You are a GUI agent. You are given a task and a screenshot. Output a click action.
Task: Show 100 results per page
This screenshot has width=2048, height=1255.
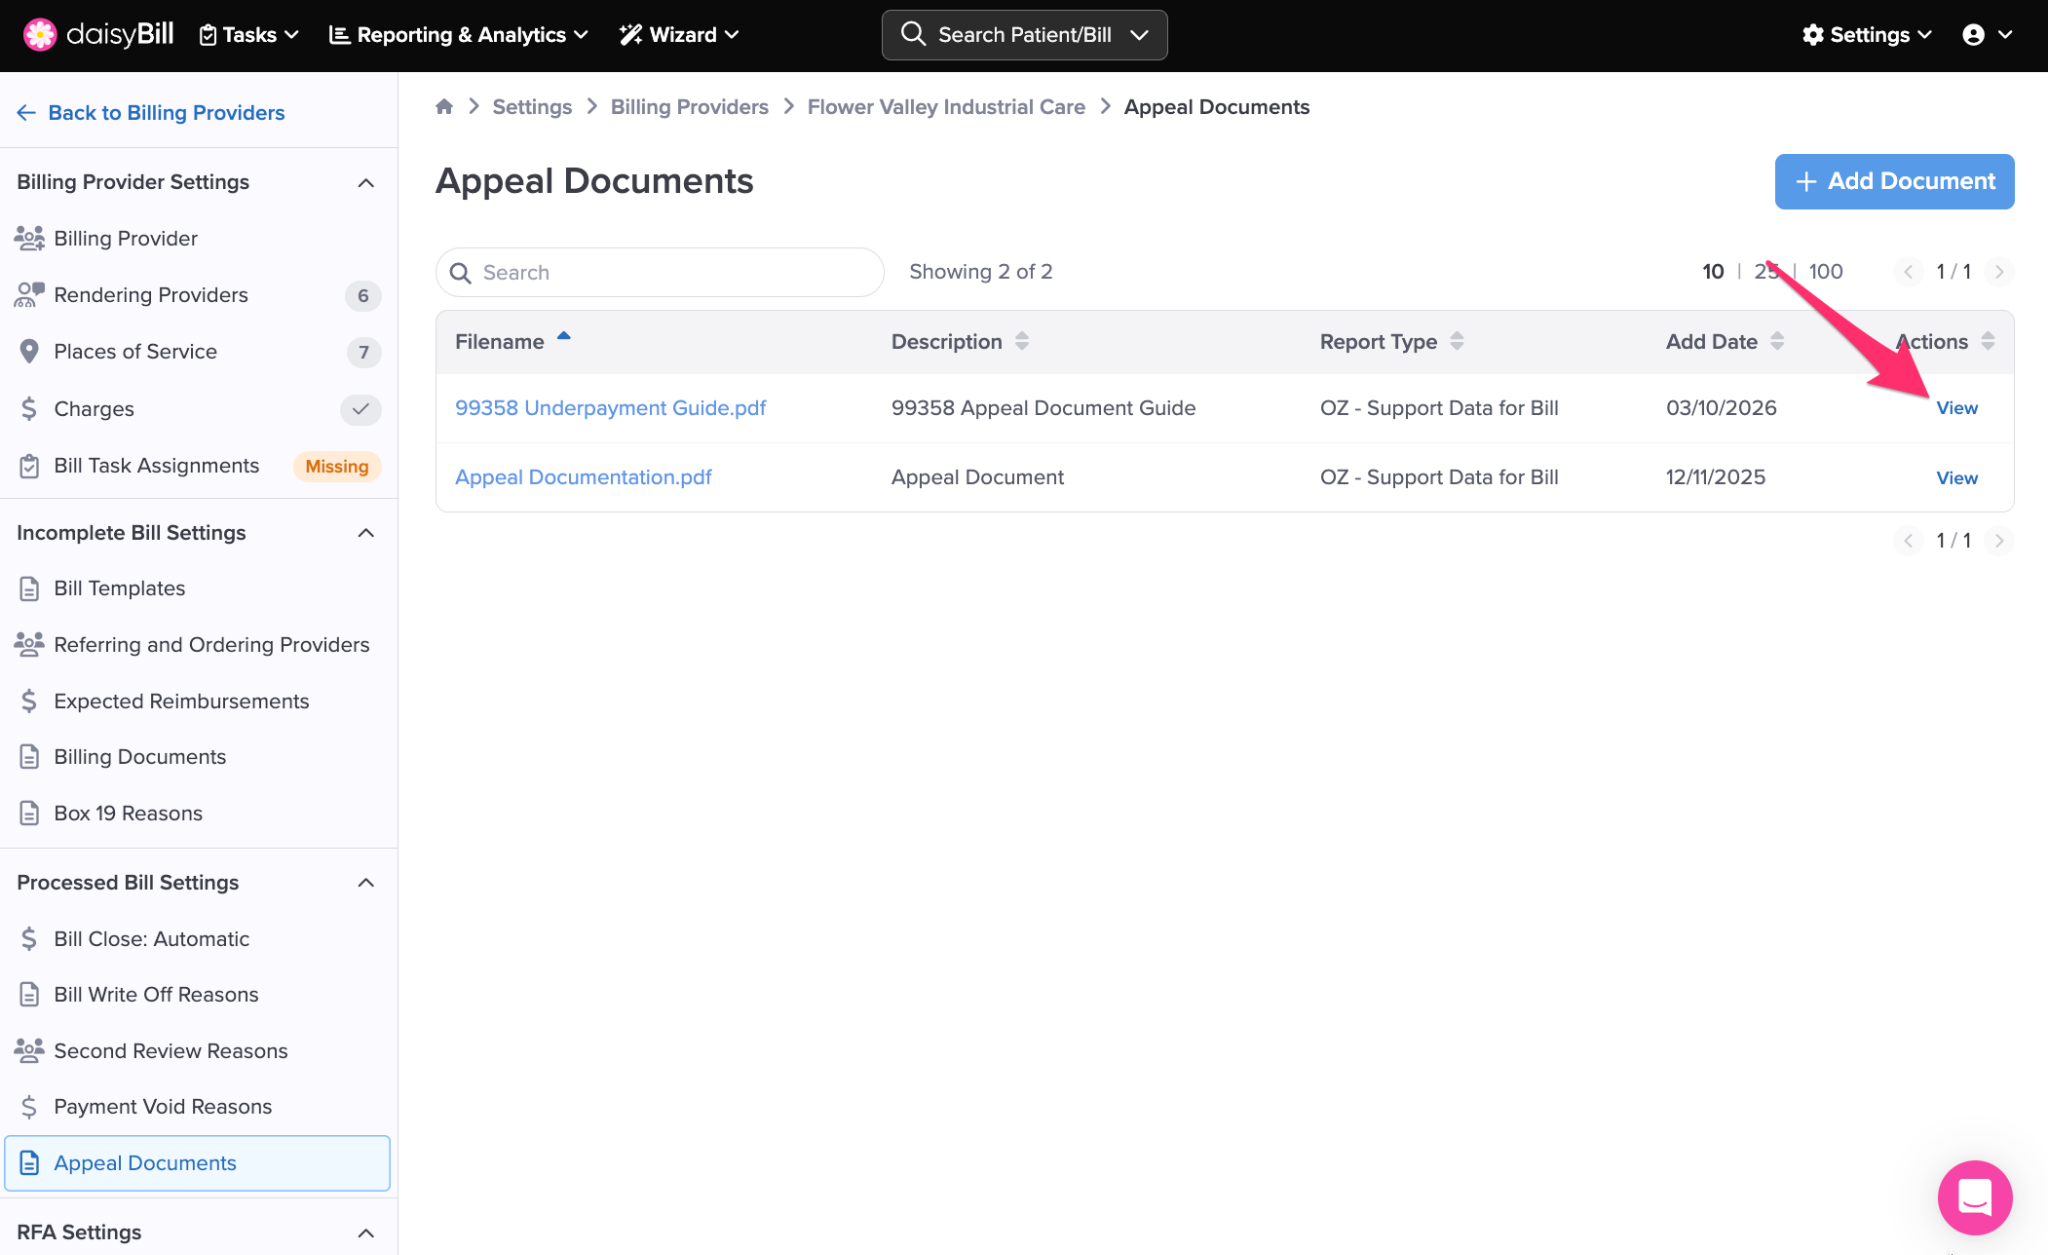pos(1825,272)
